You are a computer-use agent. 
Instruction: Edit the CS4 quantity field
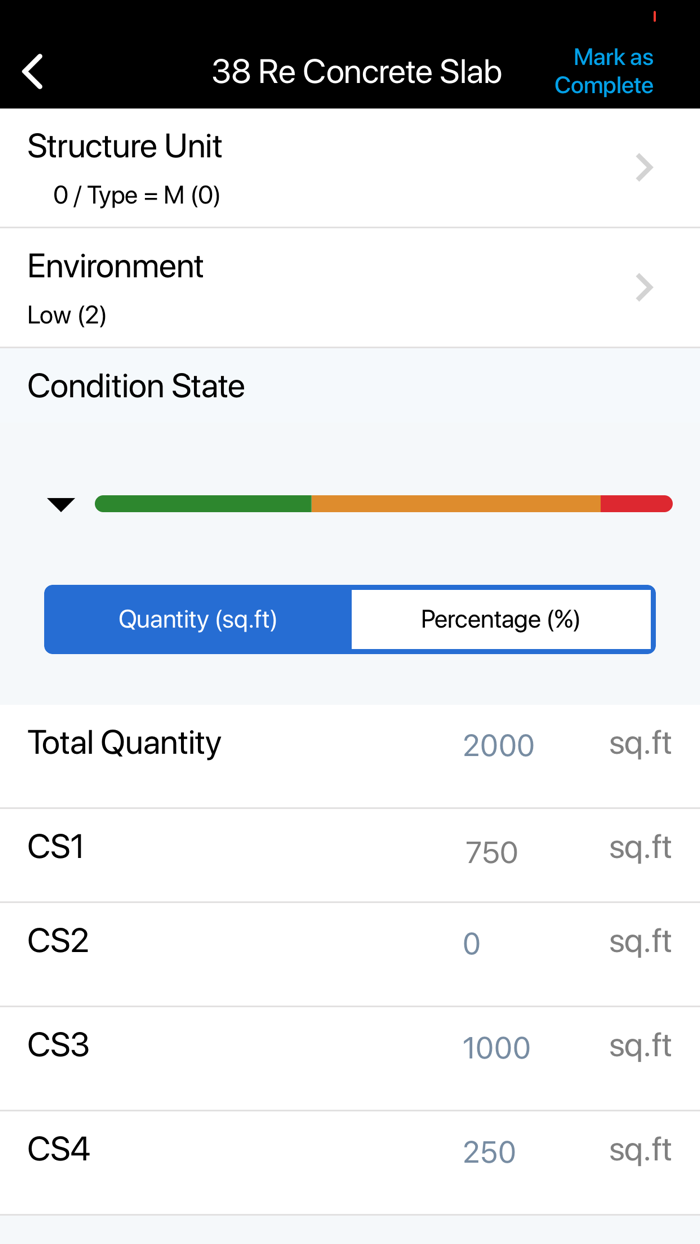(x=489, y=1152)
